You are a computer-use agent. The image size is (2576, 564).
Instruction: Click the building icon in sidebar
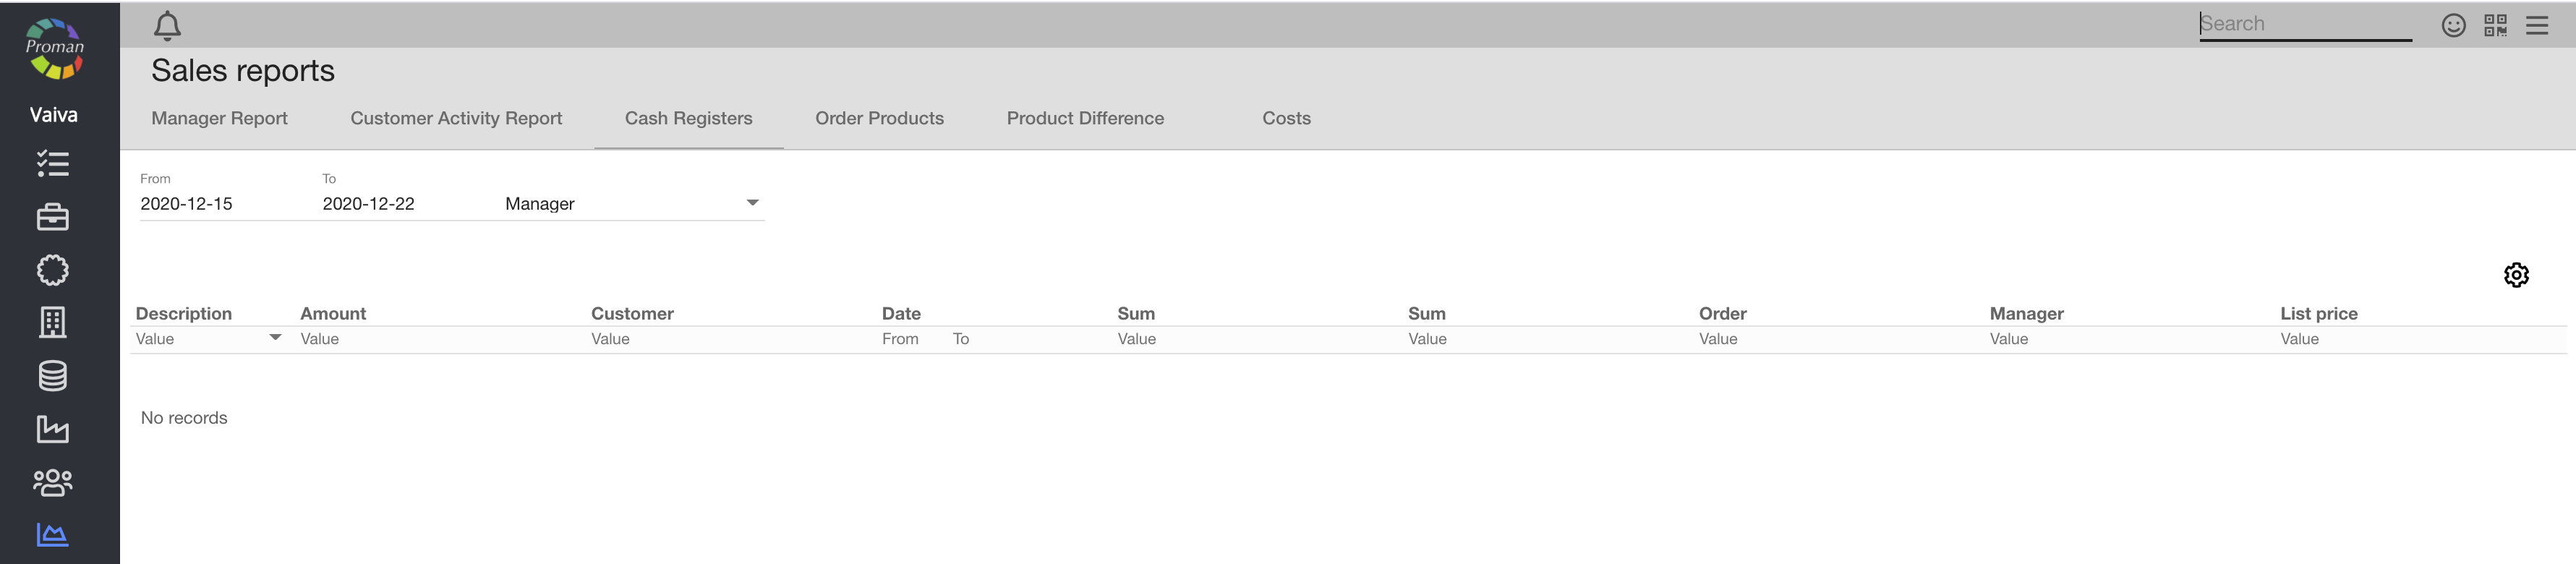53,322
